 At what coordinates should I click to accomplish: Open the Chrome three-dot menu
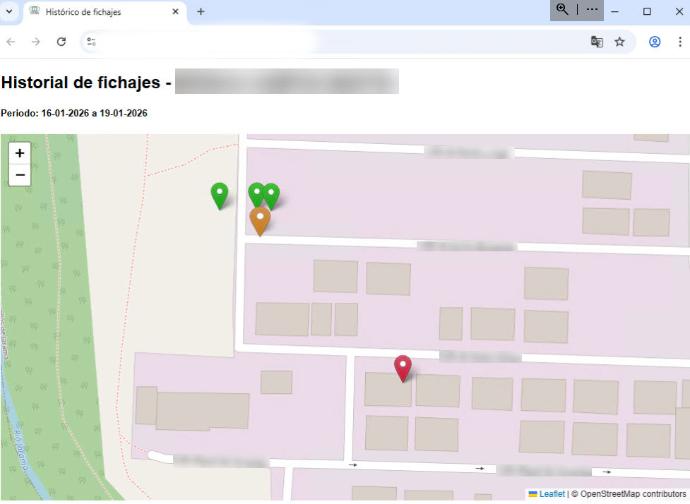coord(678,42)
